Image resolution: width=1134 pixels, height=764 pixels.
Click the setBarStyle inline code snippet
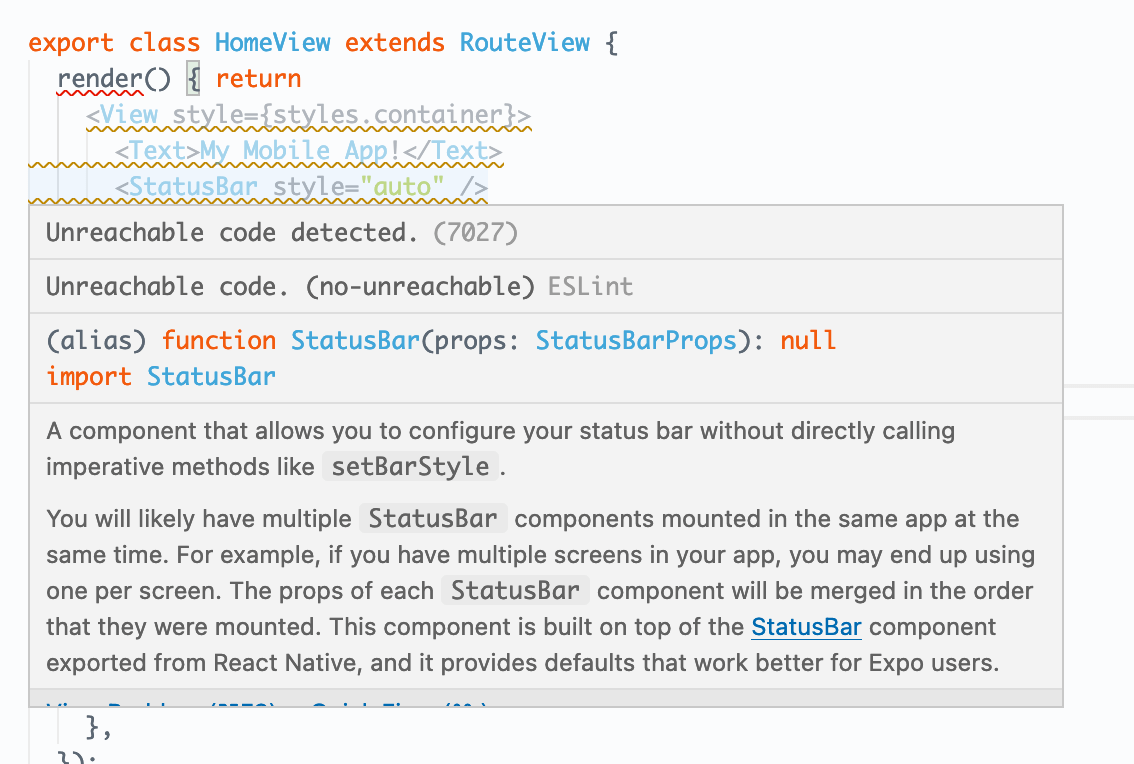click(411, 467)
